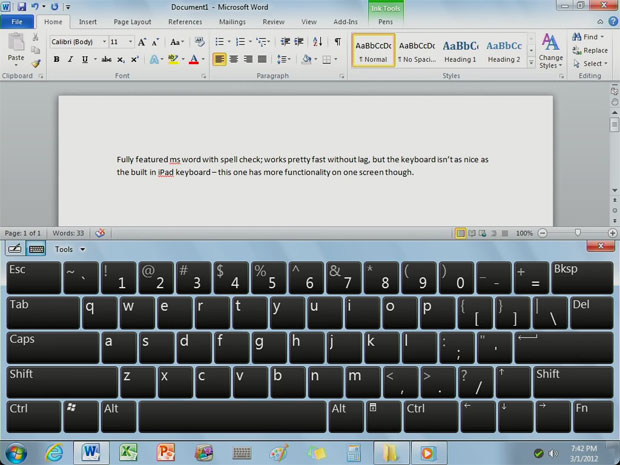
Task: Open the font color dropdown arrow
Action: [x=203, y=59]
